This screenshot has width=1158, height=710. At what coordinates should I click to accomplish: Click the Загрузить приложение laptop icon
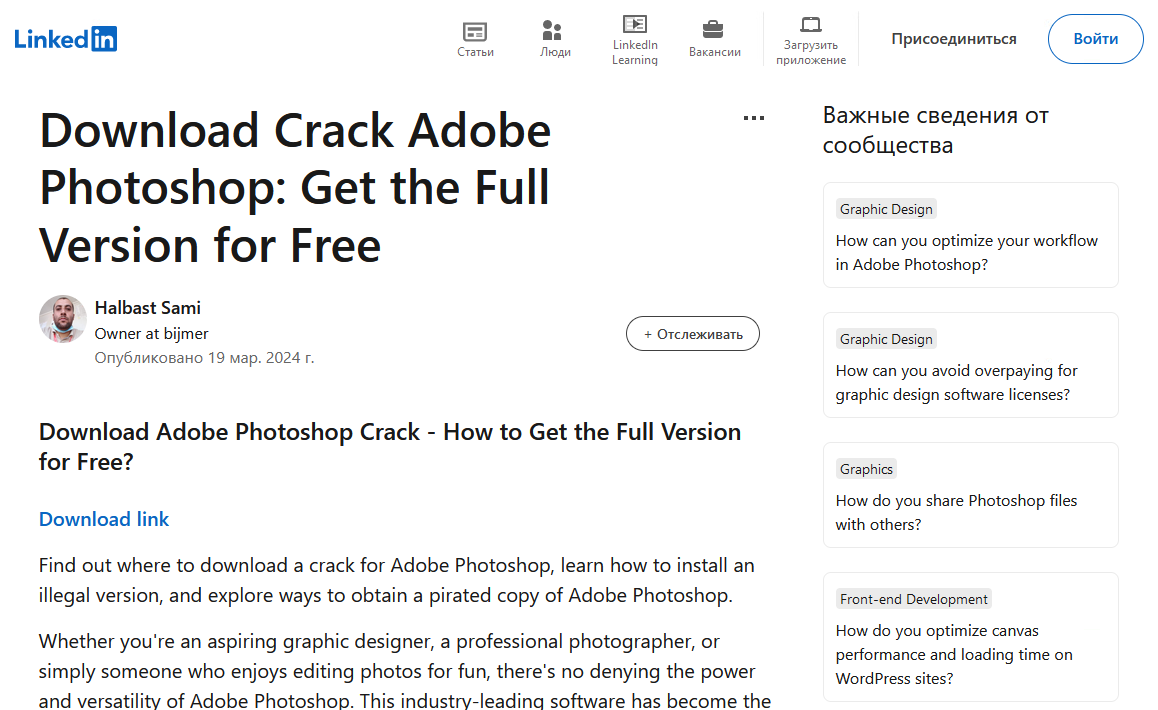[x=811, y=25]
